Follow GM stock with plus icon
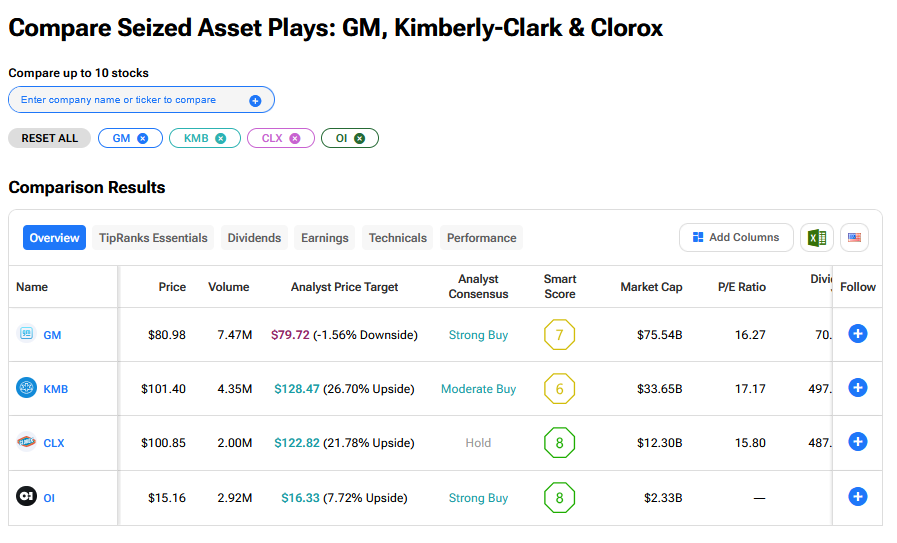The image size is (897, 543). (x=857, y=334)
